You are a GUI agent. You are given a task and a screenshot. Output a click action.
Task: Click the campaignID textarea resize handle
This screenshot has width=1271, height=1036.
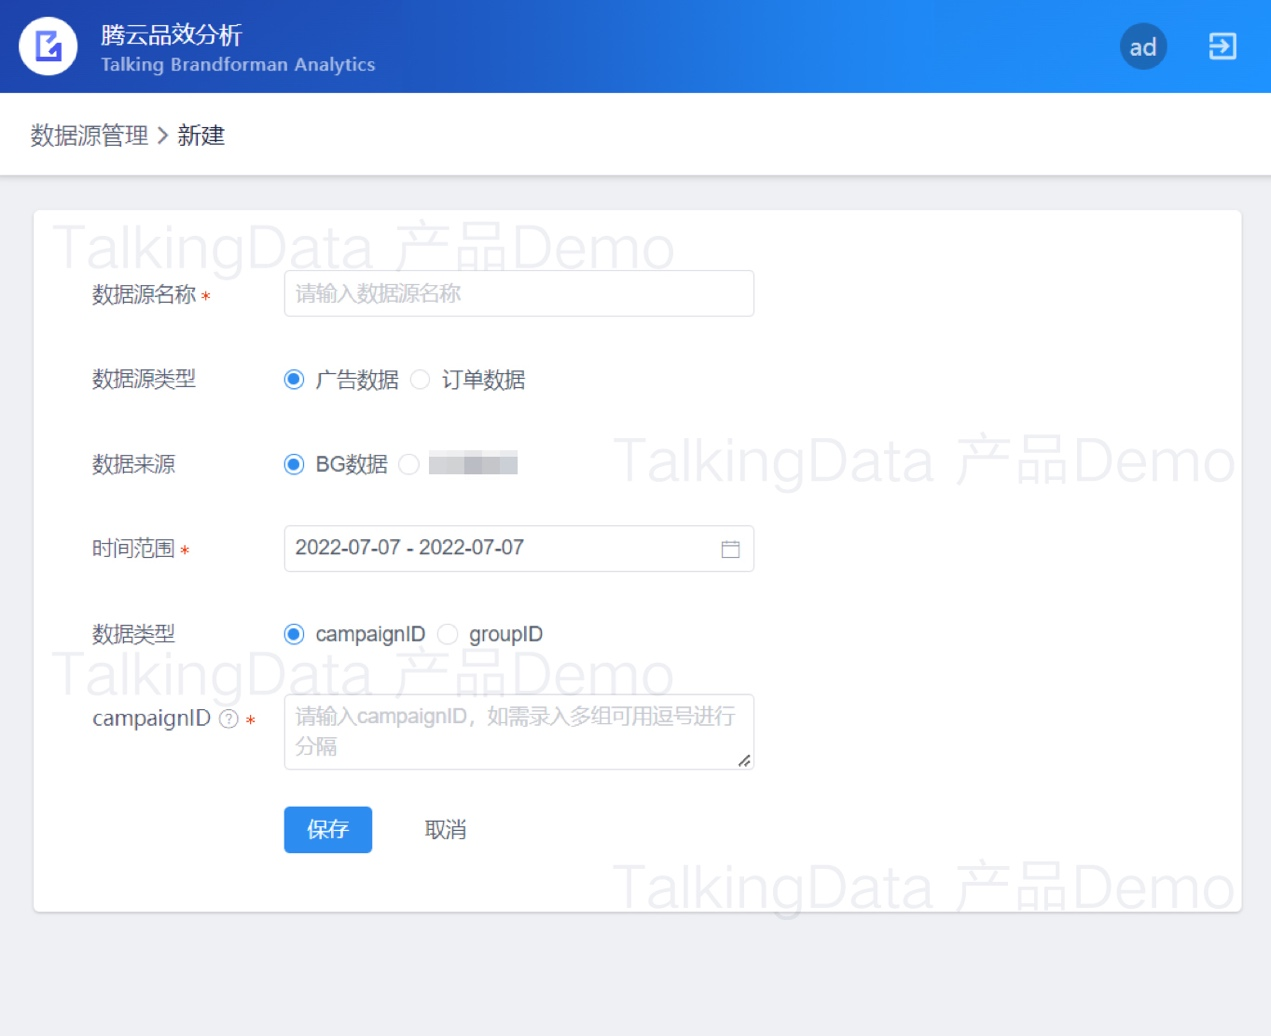pyautogui.click(x=744, y=761)
